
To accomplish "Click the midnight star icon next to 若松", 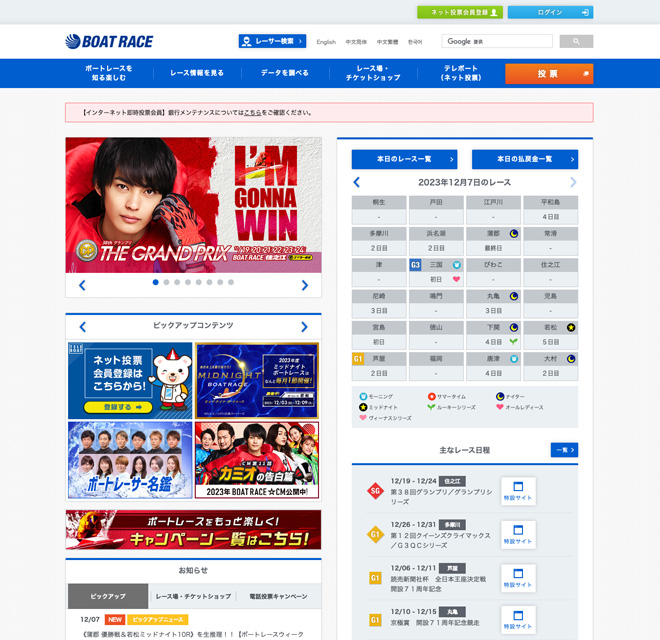I will pyautogui.click(x=571, y=328).
